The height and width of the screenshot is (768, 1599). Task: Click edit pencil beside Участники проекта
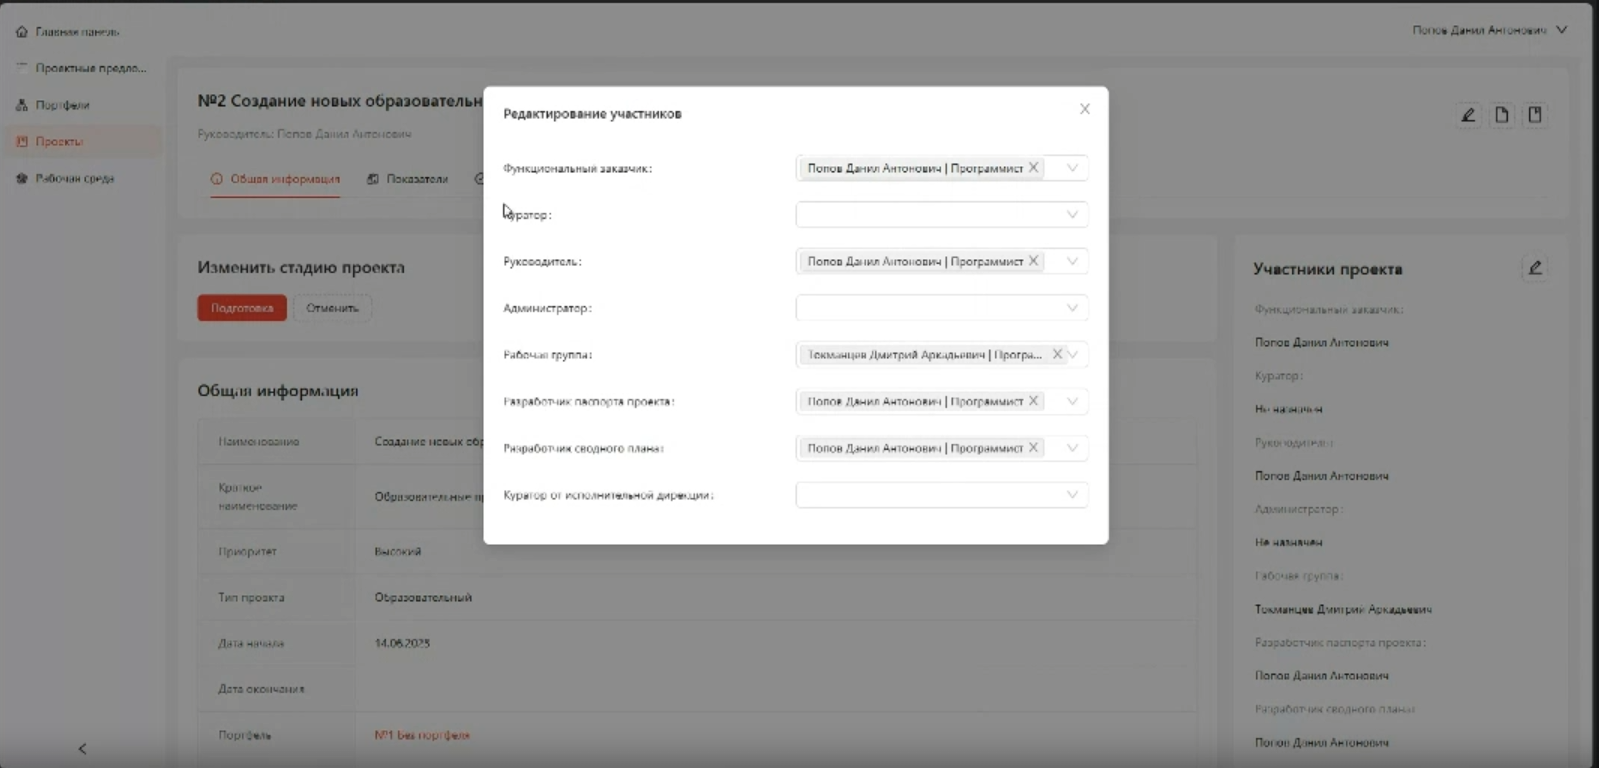(1535, 268)
